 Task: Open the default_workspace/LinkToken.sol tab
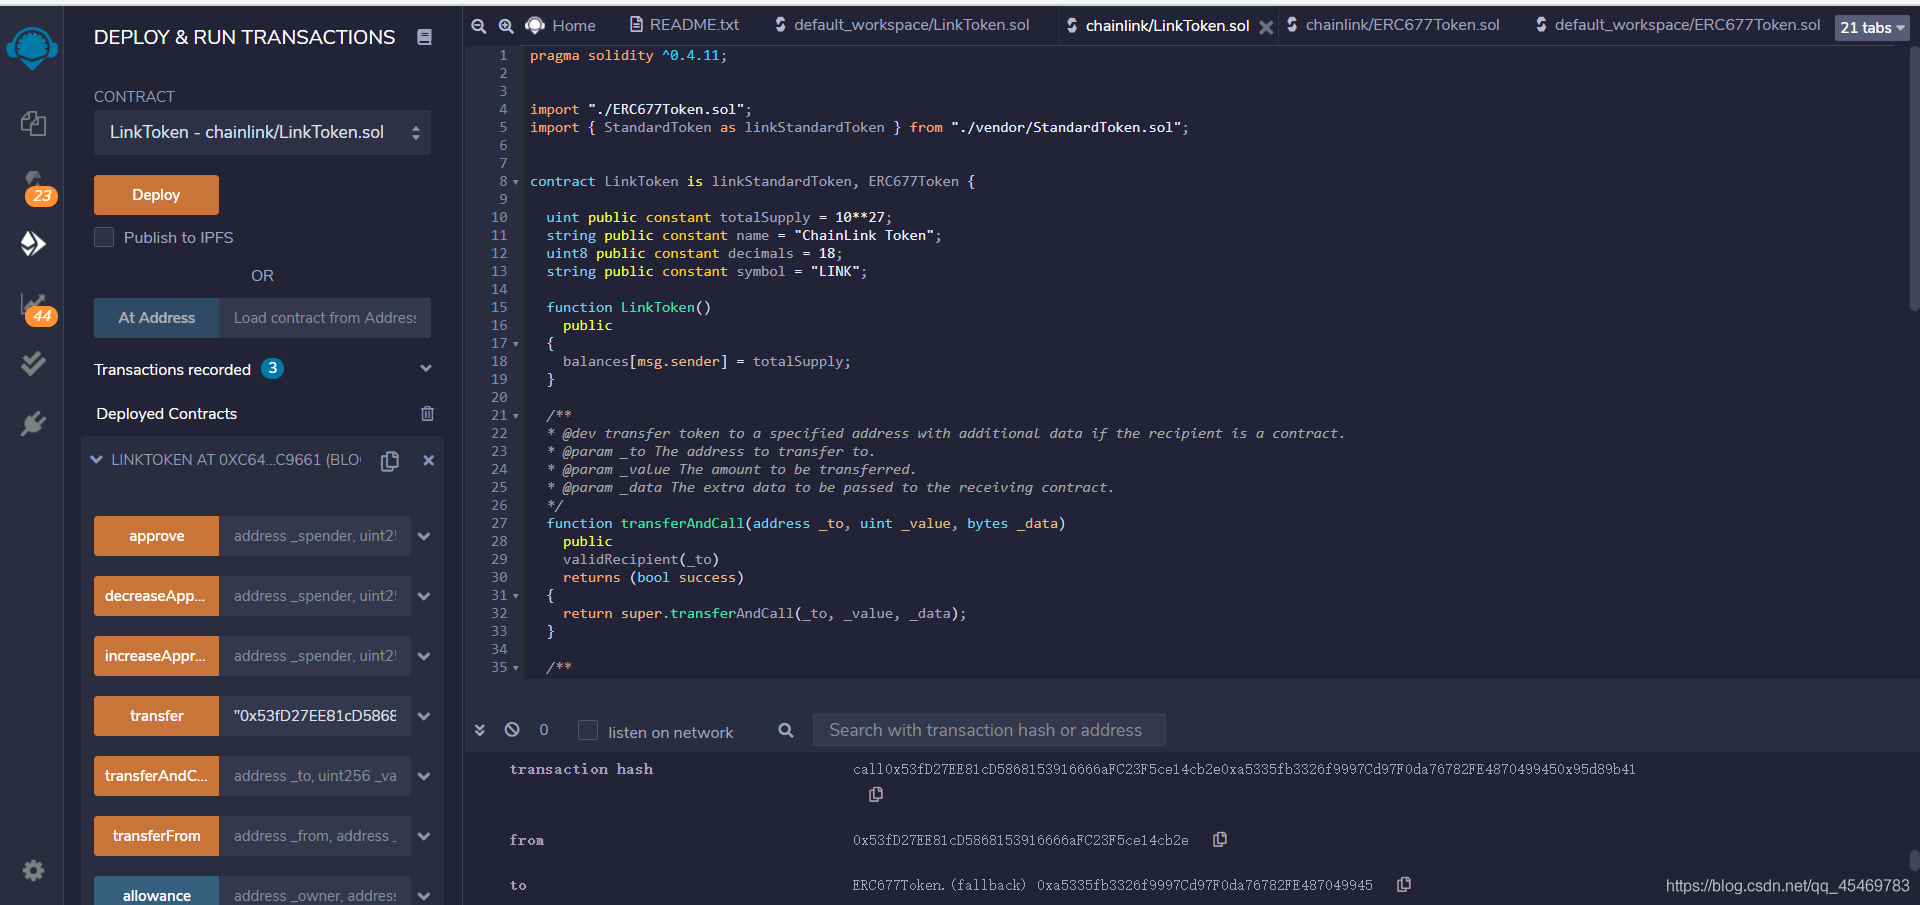(902, 25)
